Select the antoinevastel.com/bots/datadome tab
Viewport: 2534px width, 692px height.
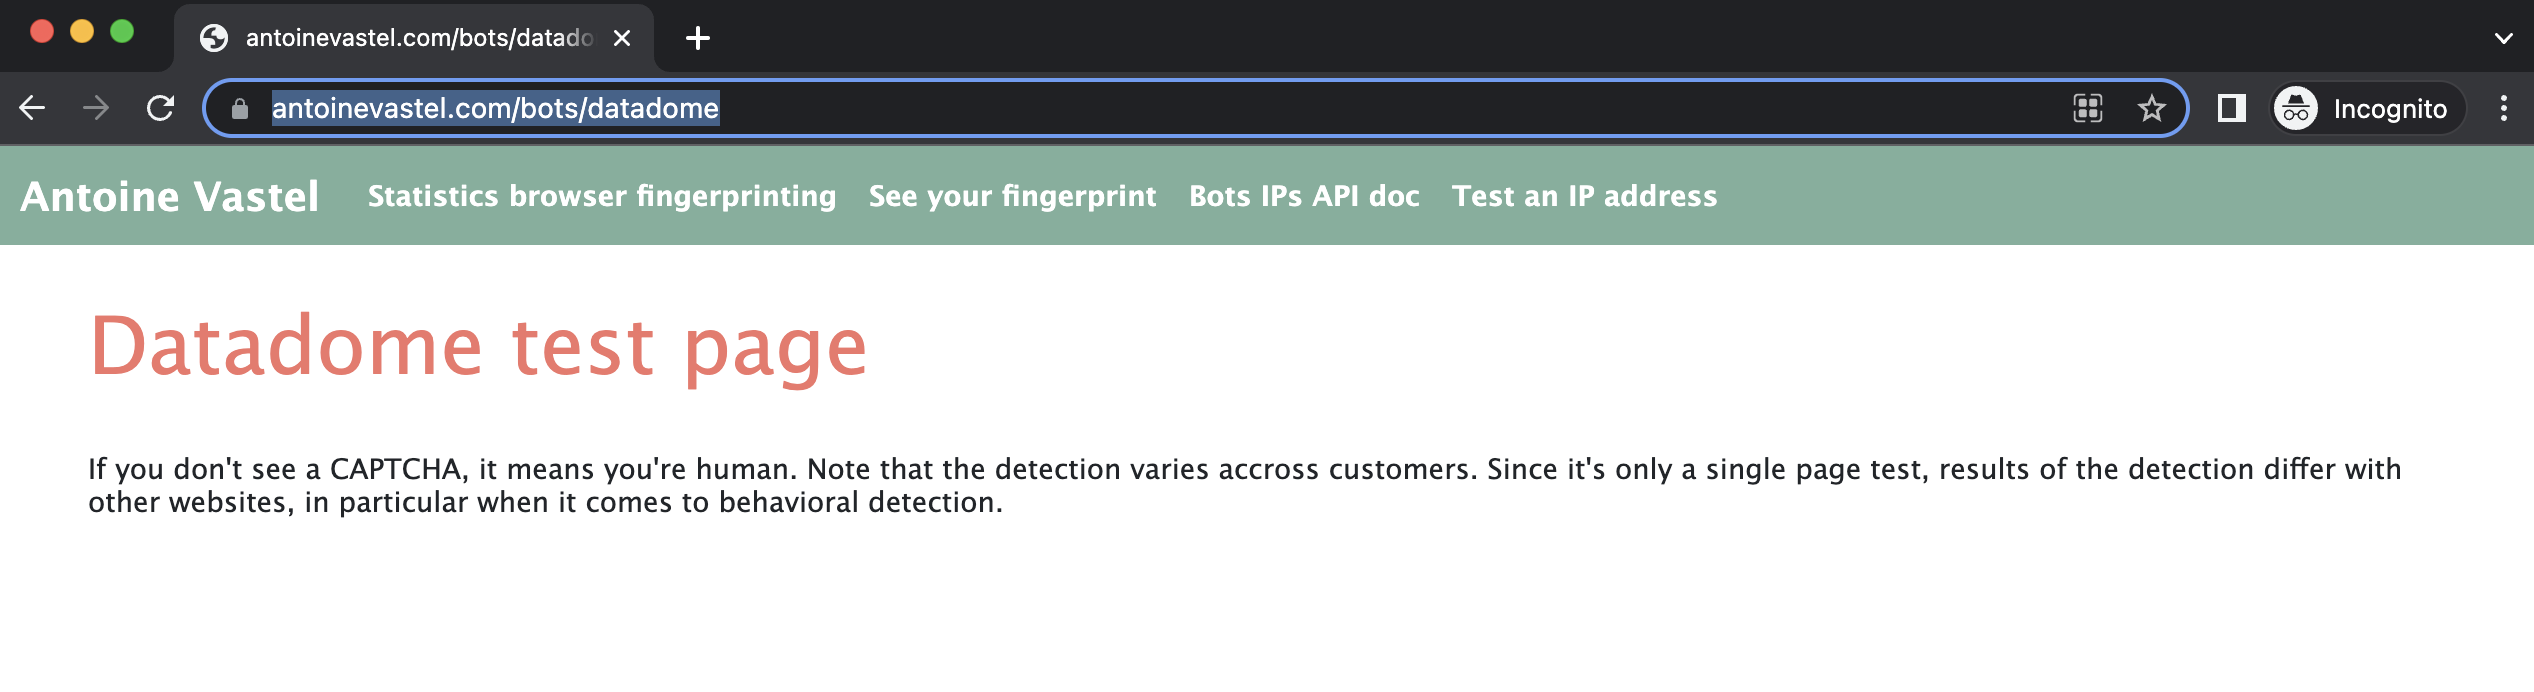[x=400, y=38]
